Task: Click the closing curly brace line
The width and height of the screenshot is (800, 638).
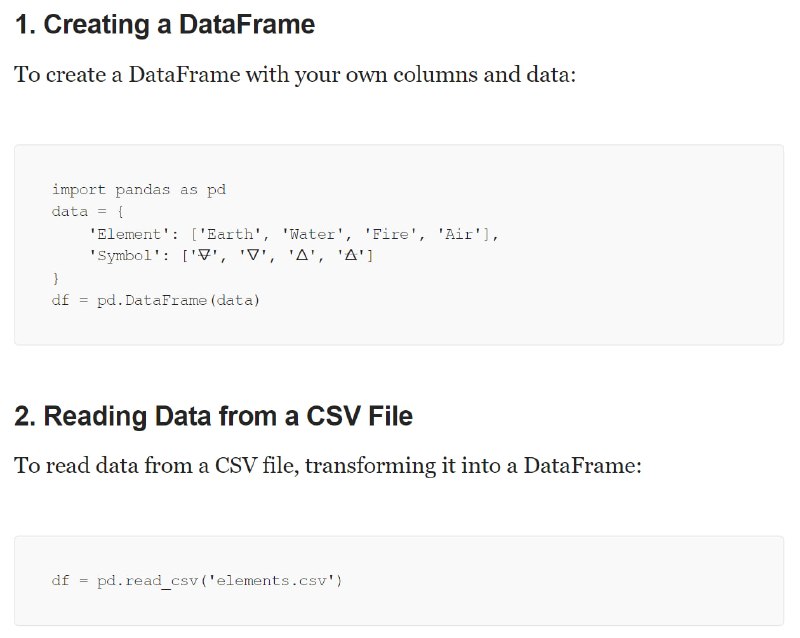Action: click(x=56, y=278)
